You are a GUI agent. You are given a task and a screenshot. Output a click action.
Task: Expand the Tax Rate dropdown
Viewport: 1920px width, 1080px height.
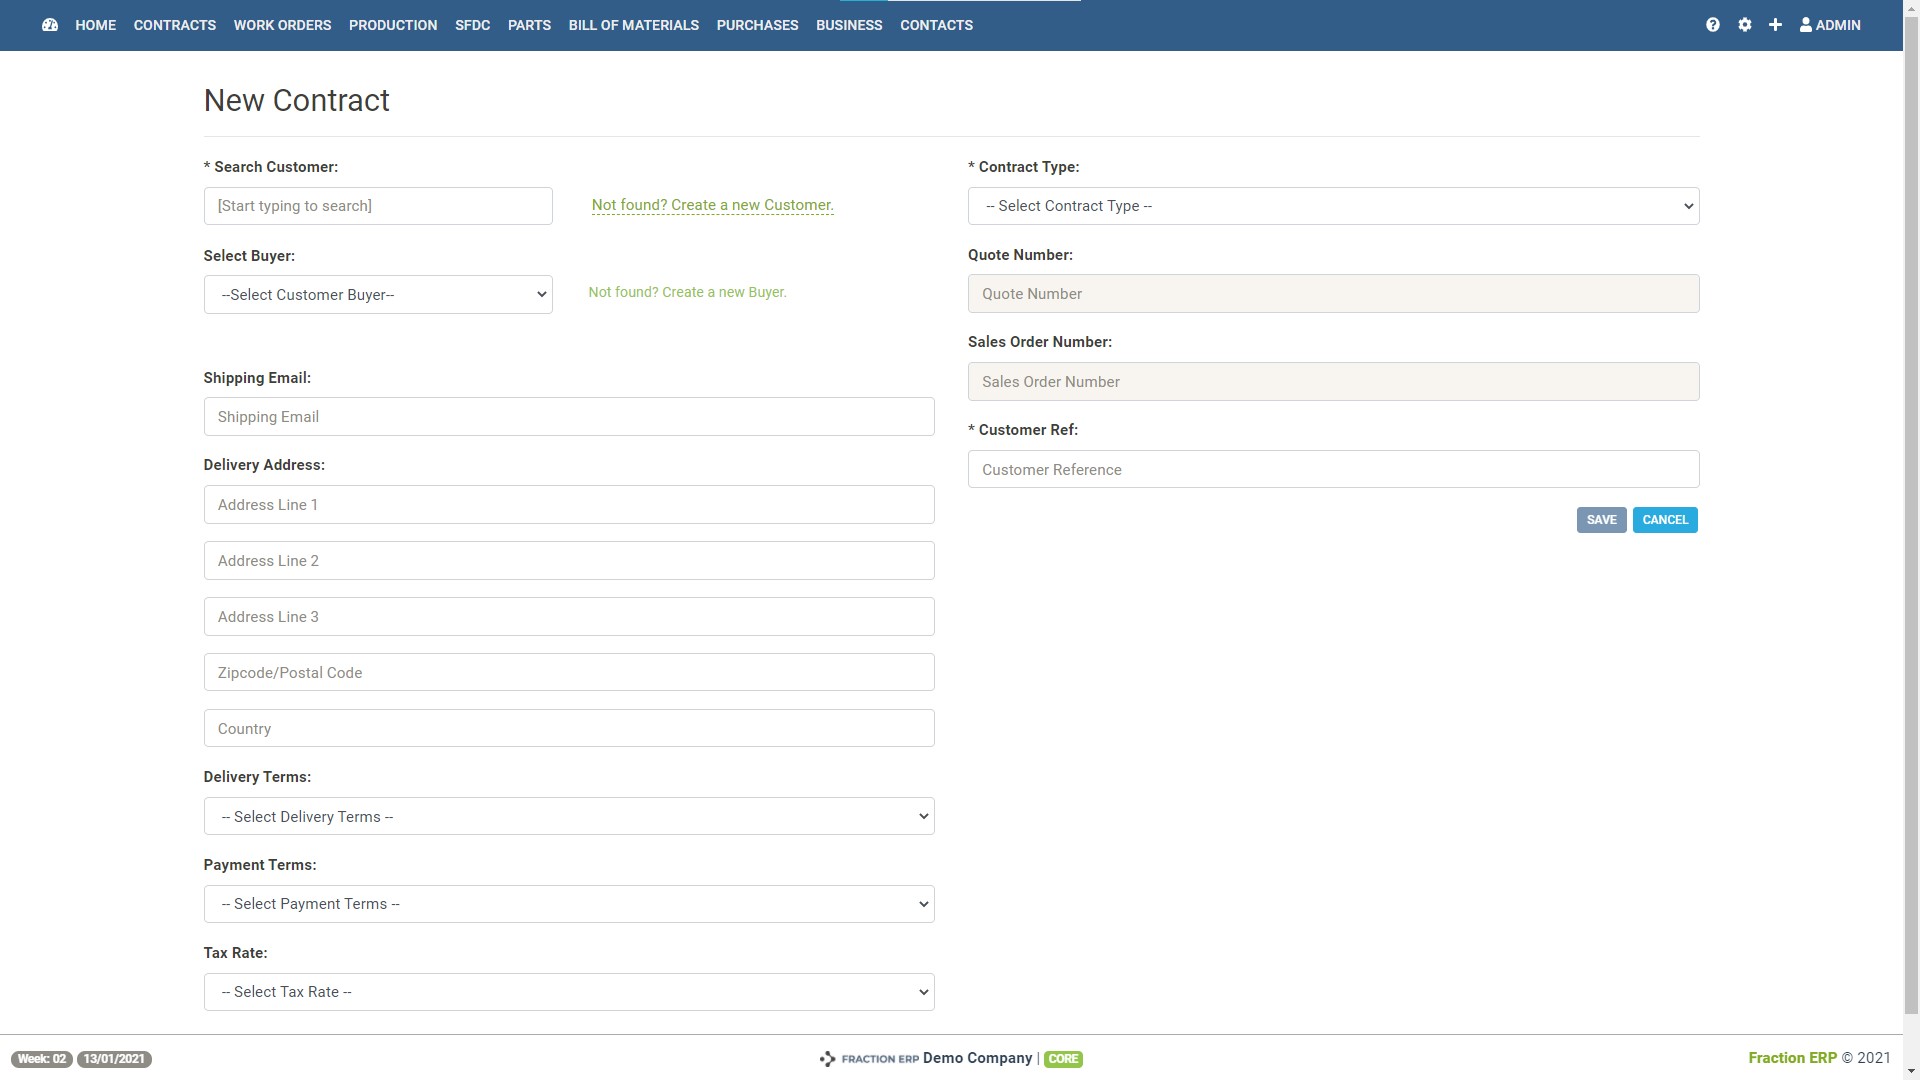point(568,992)
